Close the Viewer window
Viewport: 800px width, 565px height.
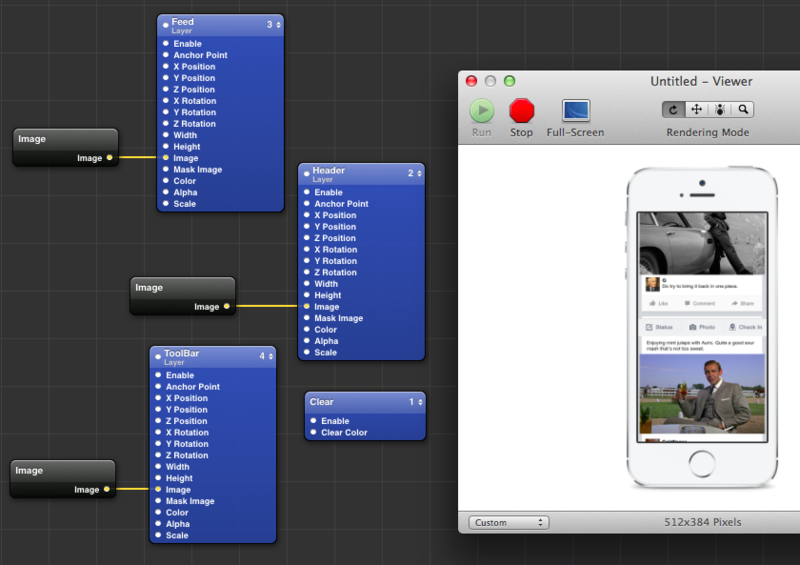click(x=471, y=81)
